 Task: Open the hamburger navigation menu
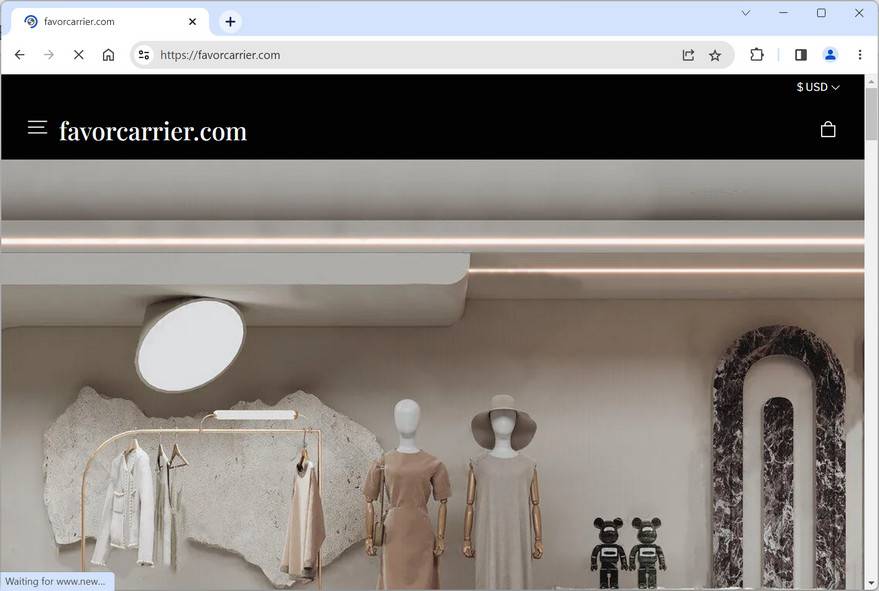coord(38,127)
